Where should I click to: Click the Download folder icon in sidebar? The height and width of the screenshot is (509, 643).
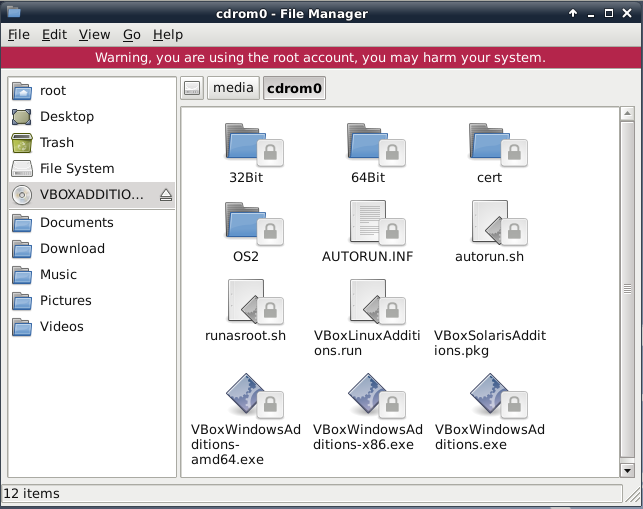pyautogui.click(x=22, y=249)
